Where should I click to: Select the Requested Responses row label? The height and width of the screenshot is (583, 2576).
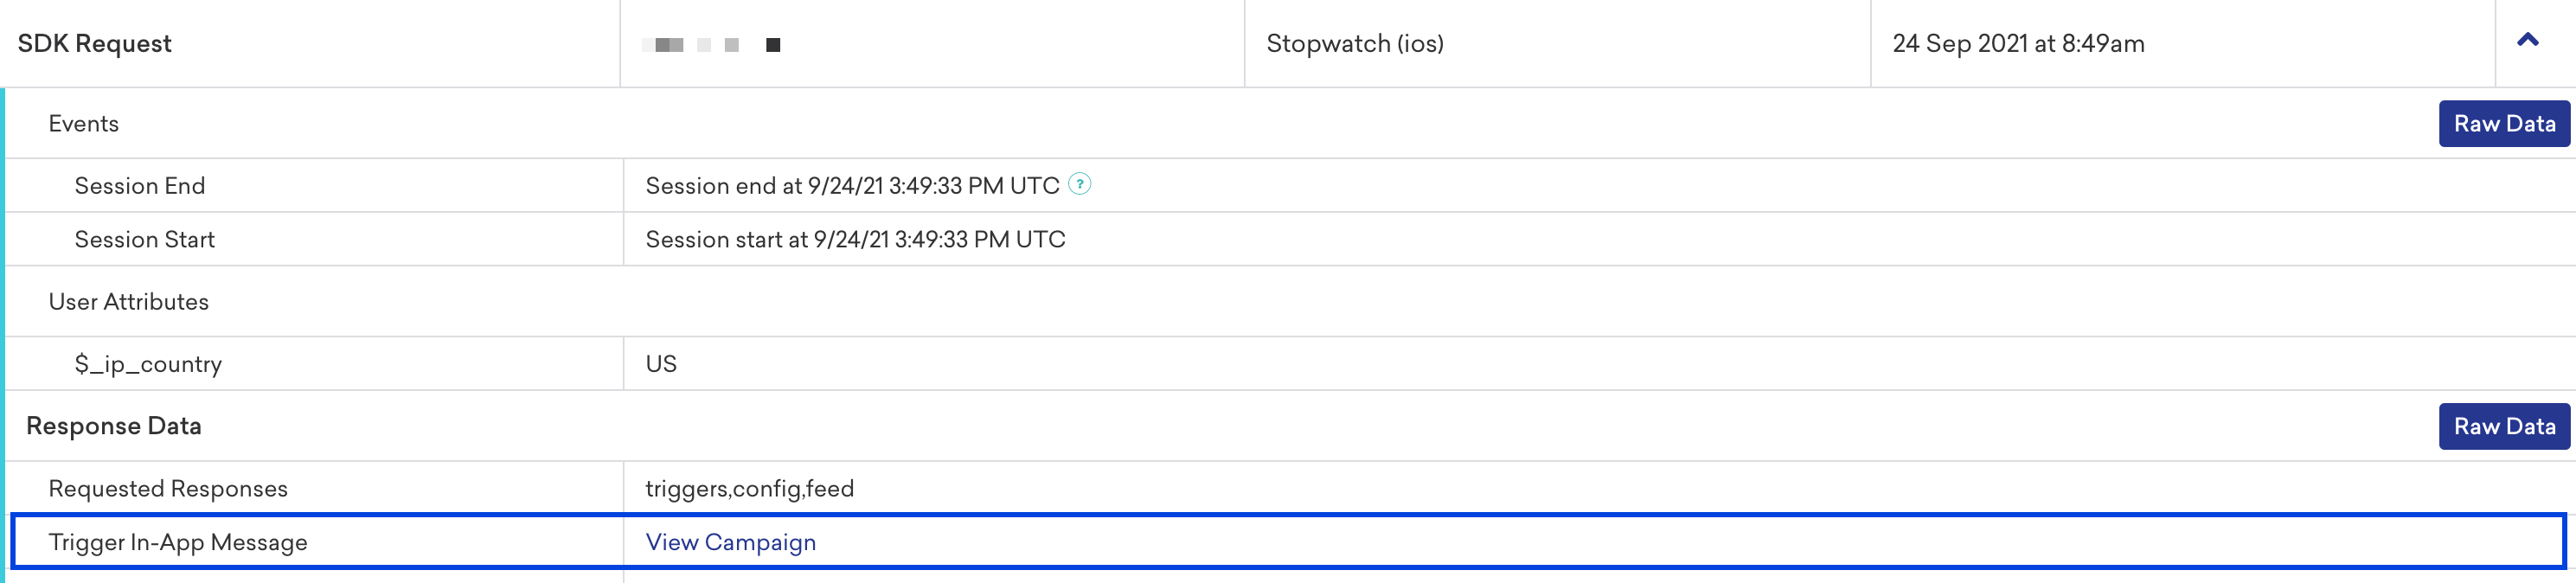tap(168, 488)
